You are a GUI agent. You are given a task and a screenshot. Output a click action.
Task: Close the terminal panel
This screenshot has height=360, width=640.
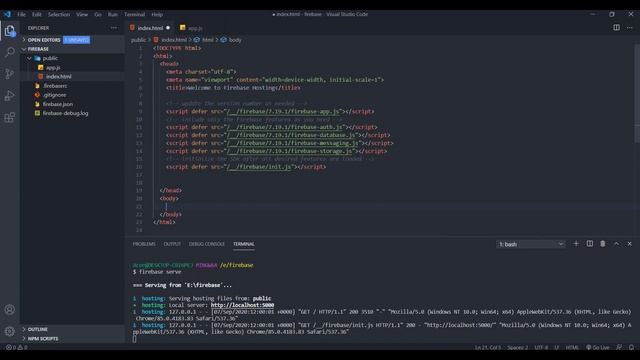[x=629, y=244]
